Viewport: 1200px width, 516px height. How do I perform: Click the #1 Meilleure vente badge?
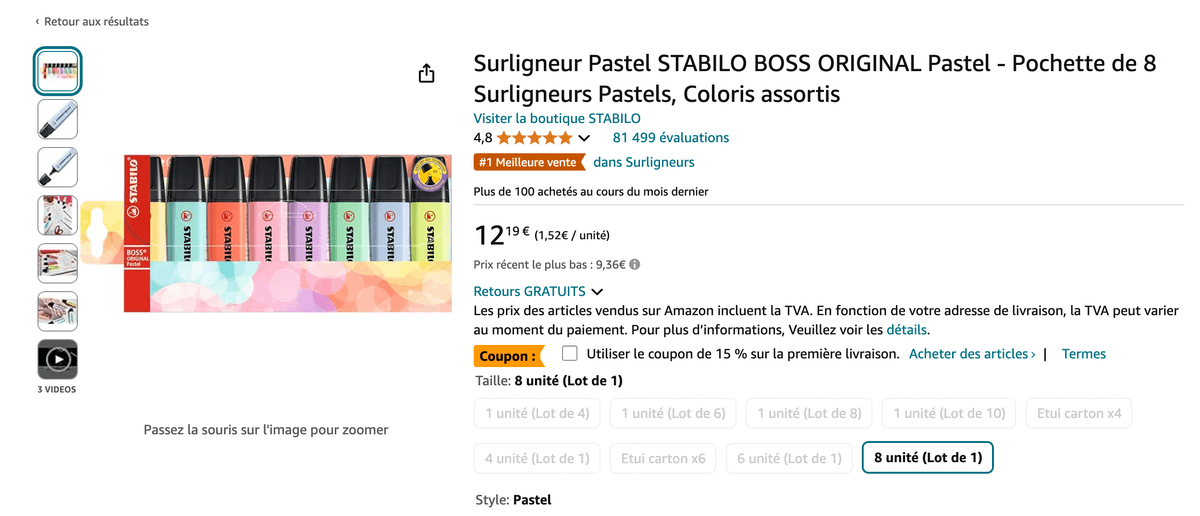(529, 162)
